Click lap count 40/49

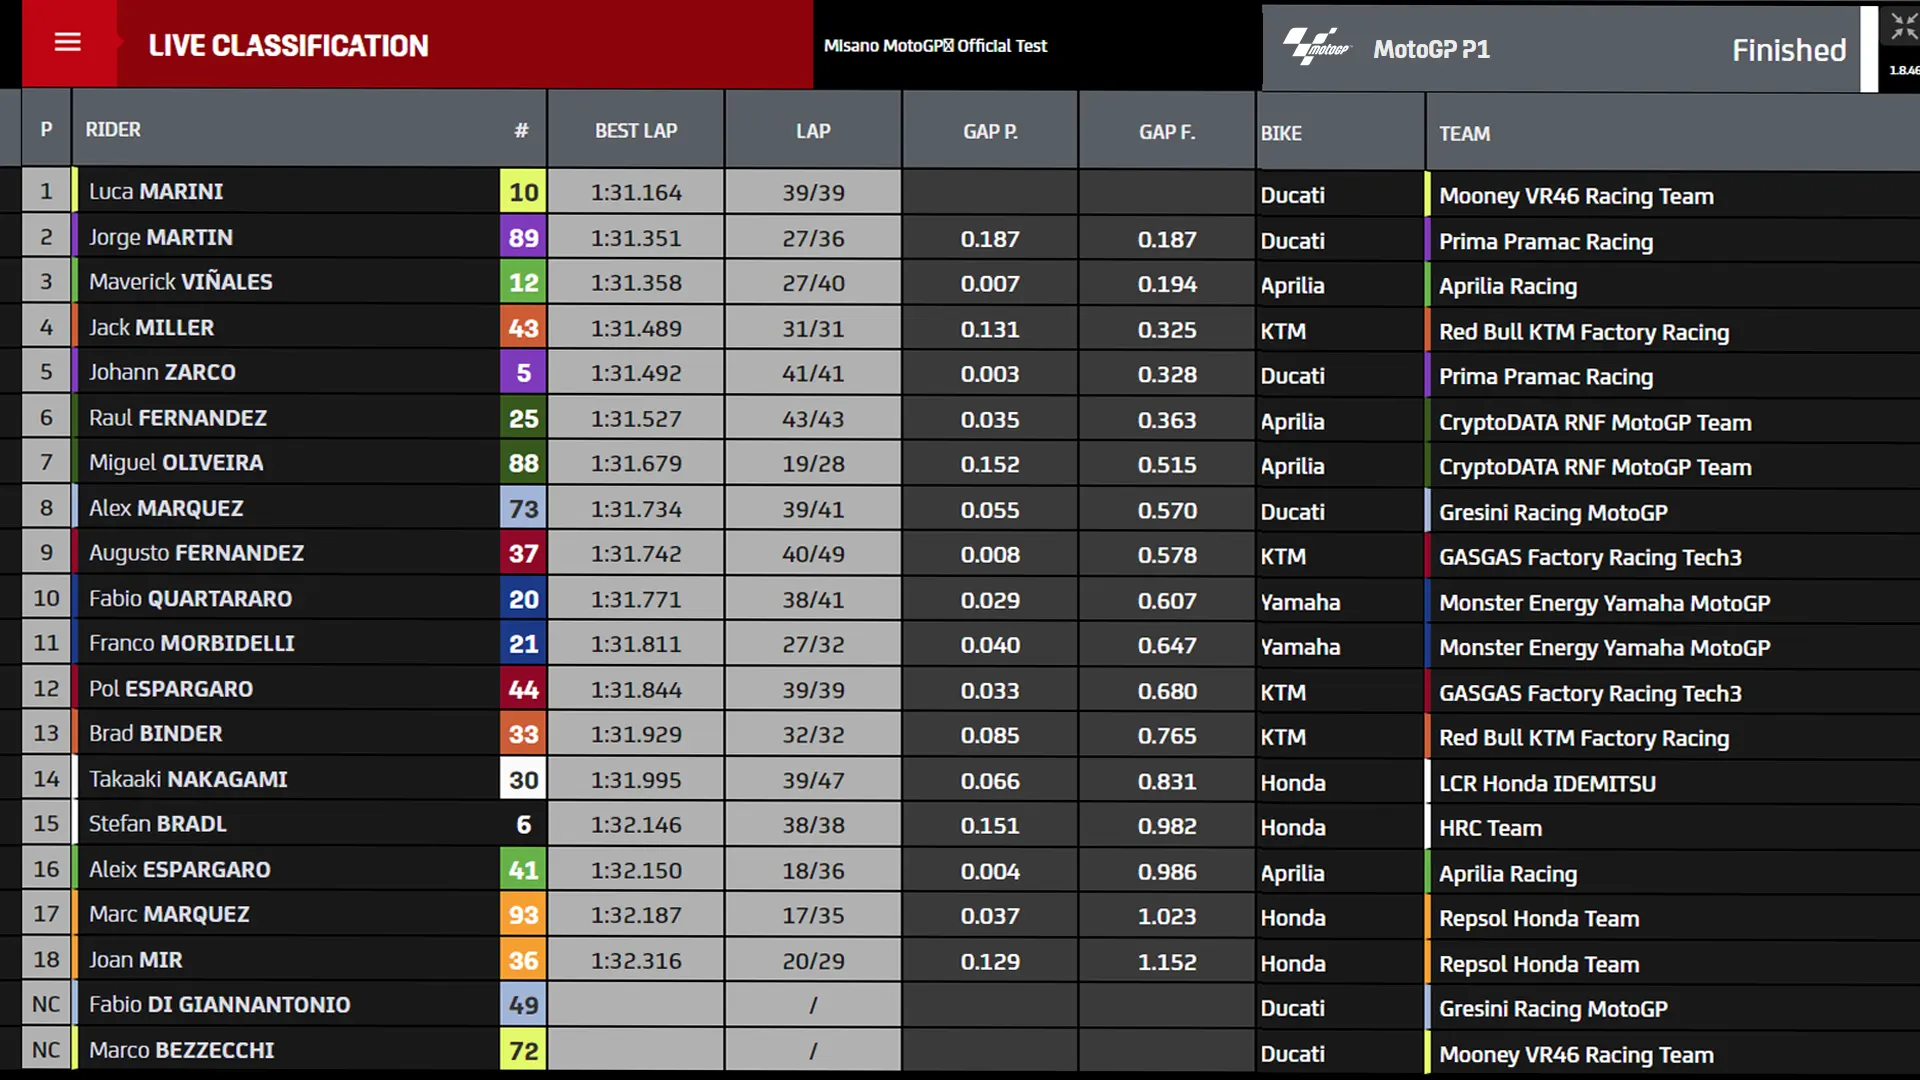[813, 554]
